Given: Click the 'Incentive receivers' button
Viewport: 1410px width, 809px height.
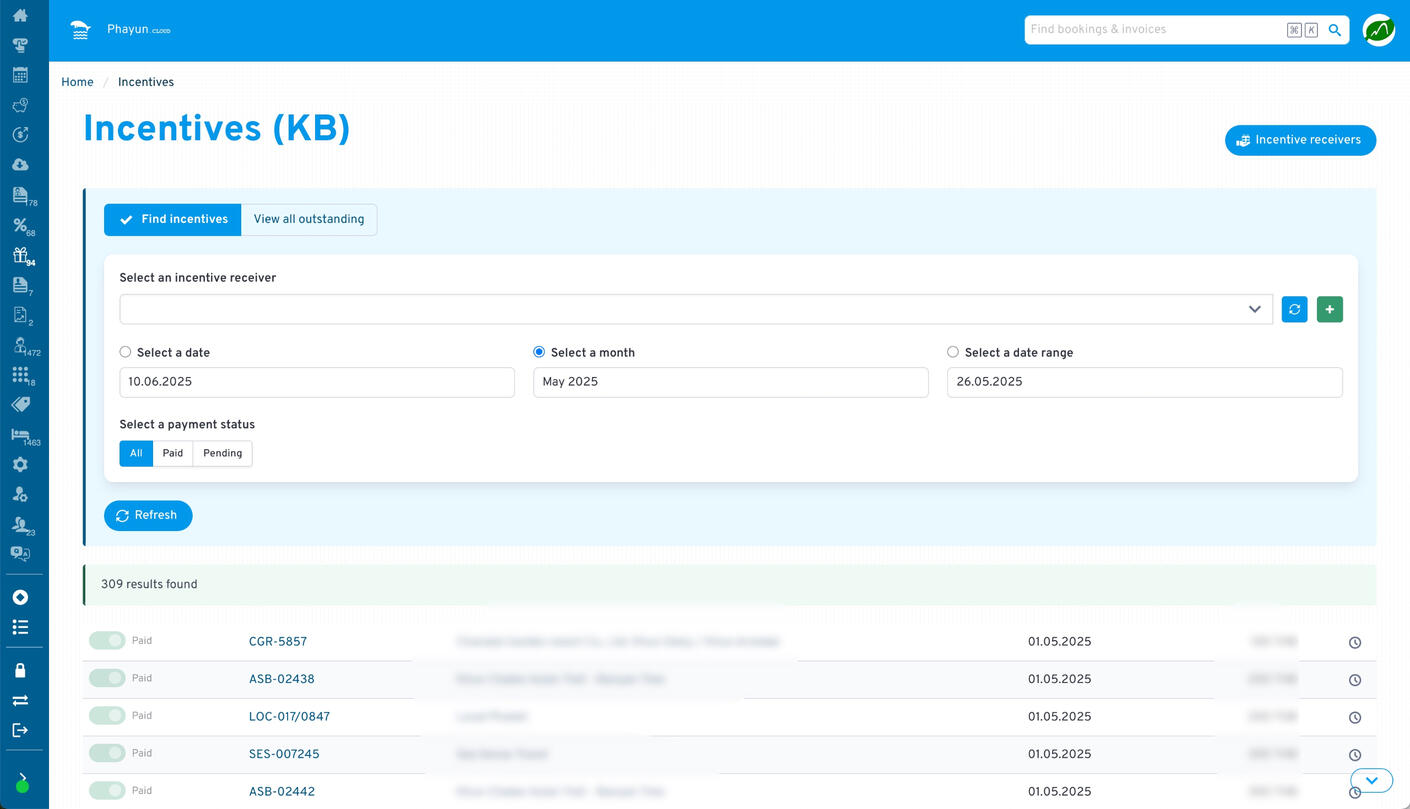Looking at the screenshot, I should click(1300, 140).
